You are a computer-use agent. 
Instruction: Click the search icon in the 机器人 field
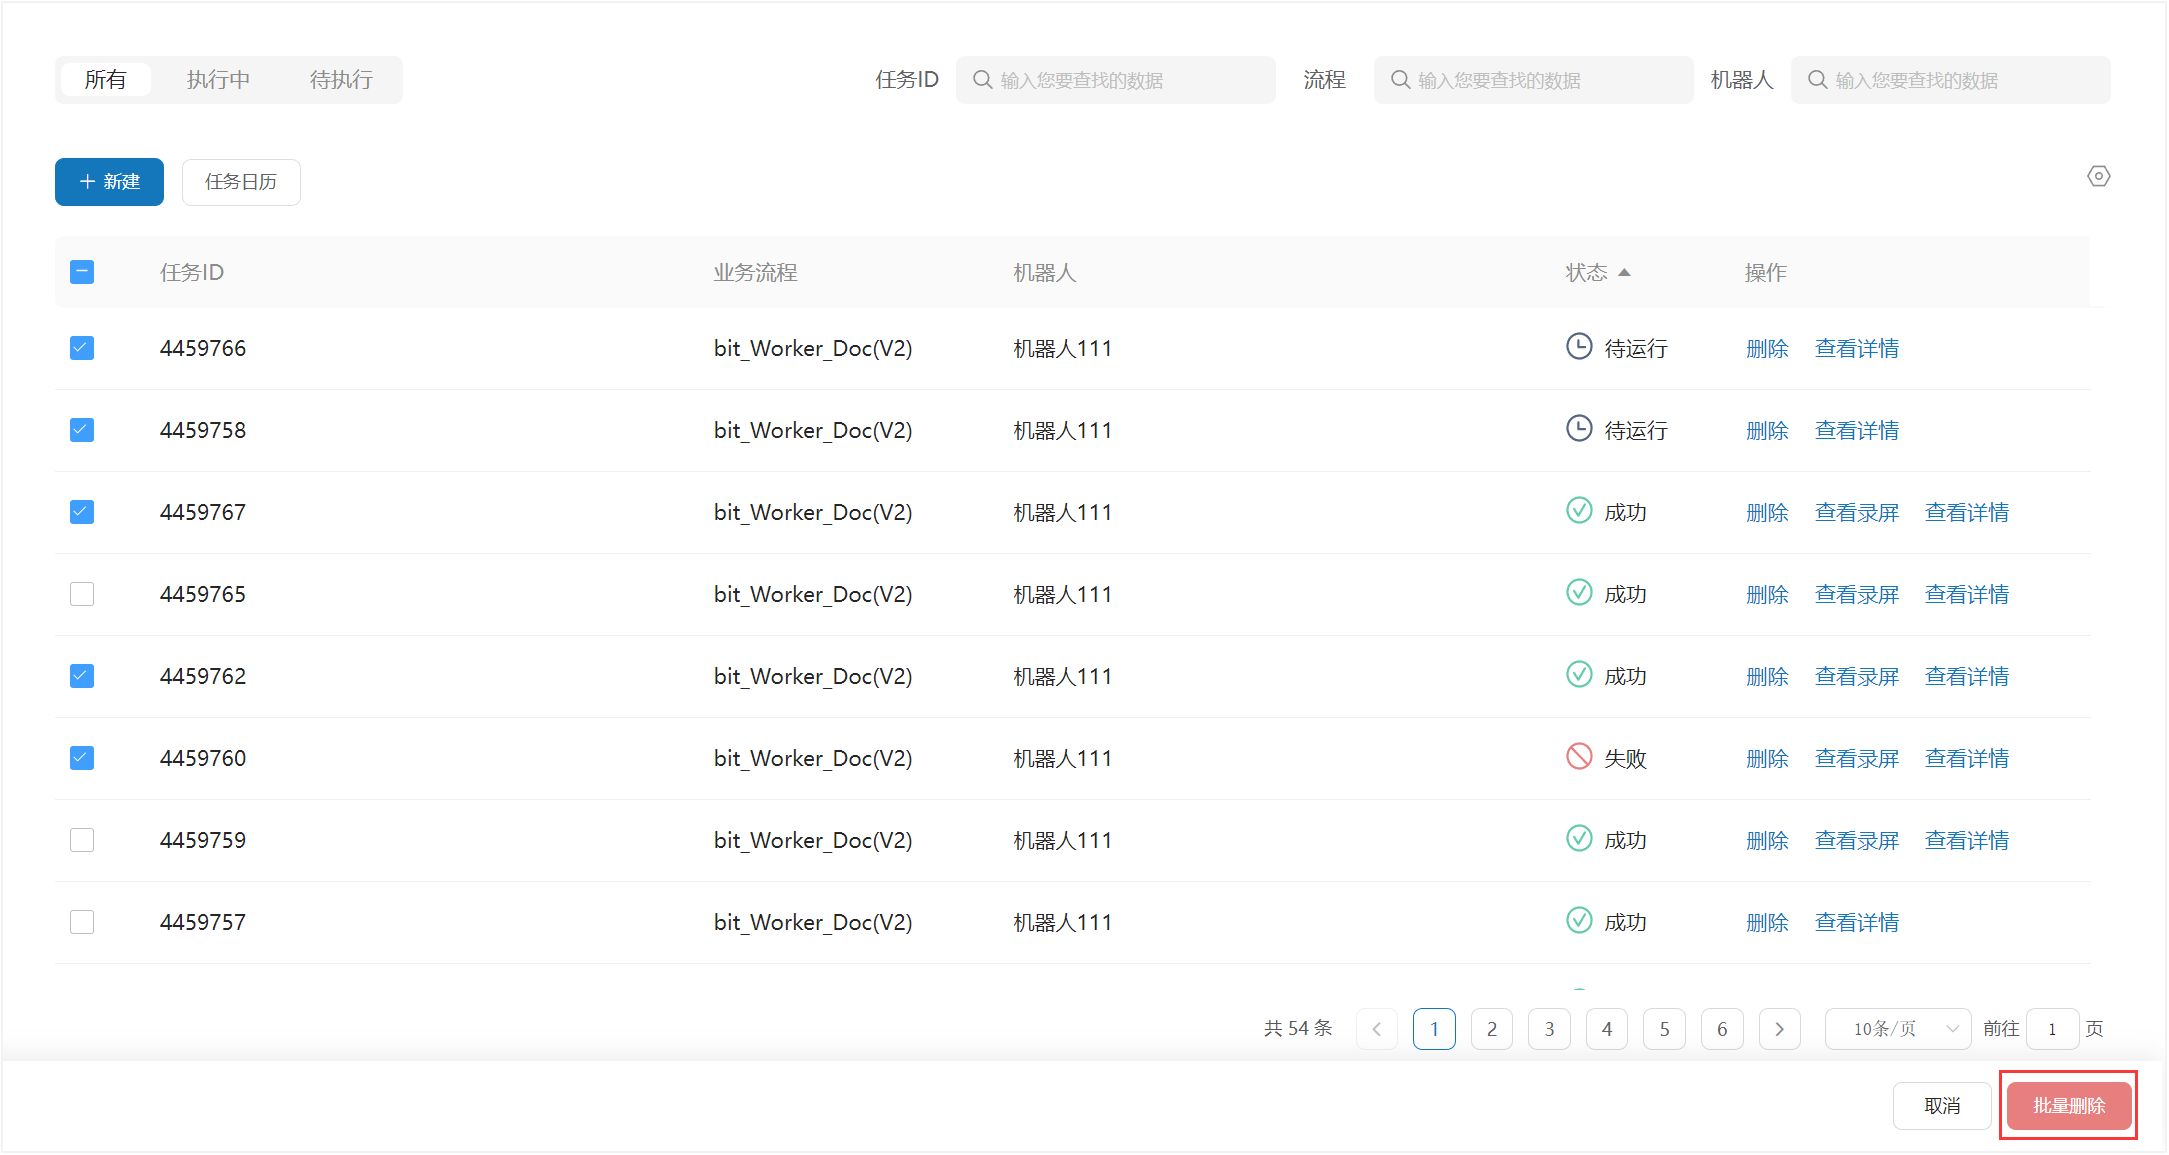click(x=1817, y=80)
